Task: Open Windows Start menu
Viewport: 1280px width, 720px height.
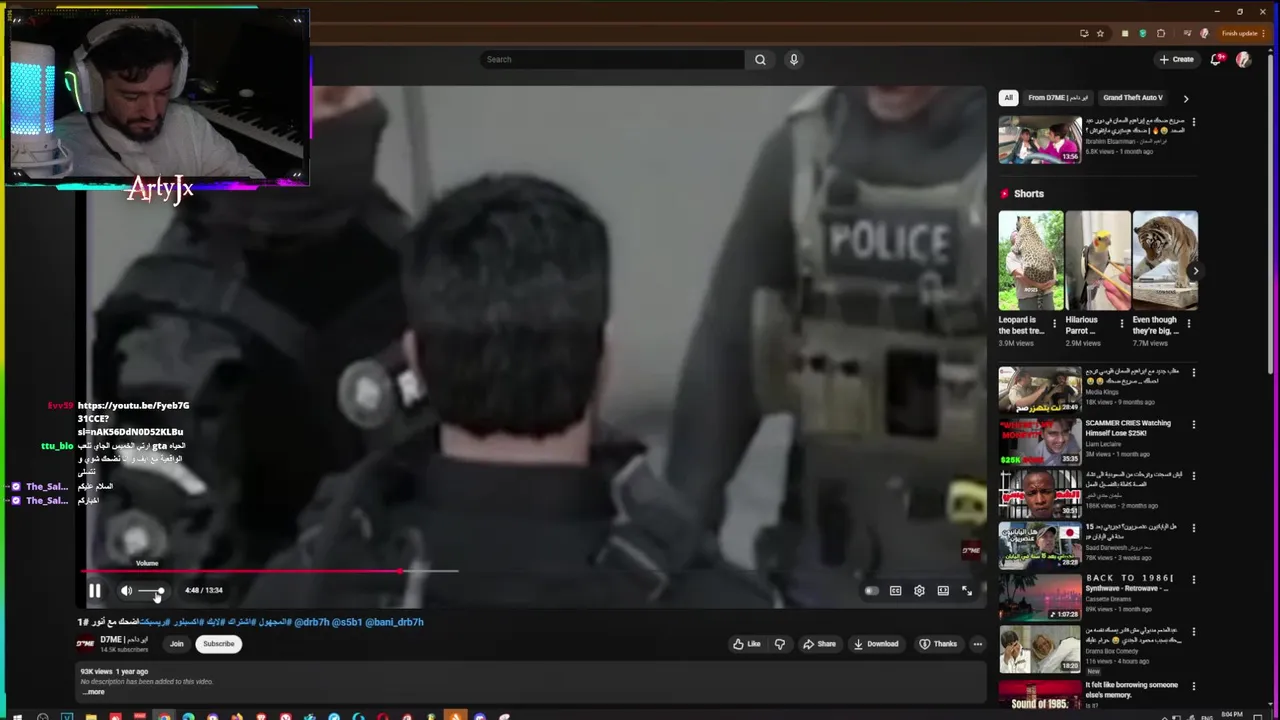Action: [15, 716]
